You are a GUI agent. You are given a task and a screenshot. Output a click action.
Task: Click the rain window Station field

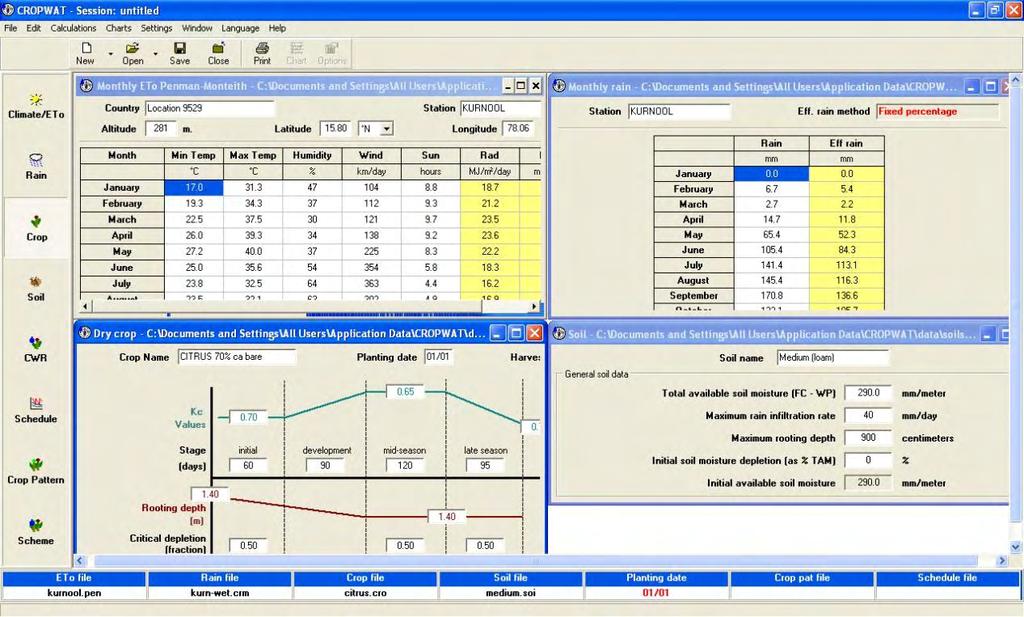tap(679, 112)
